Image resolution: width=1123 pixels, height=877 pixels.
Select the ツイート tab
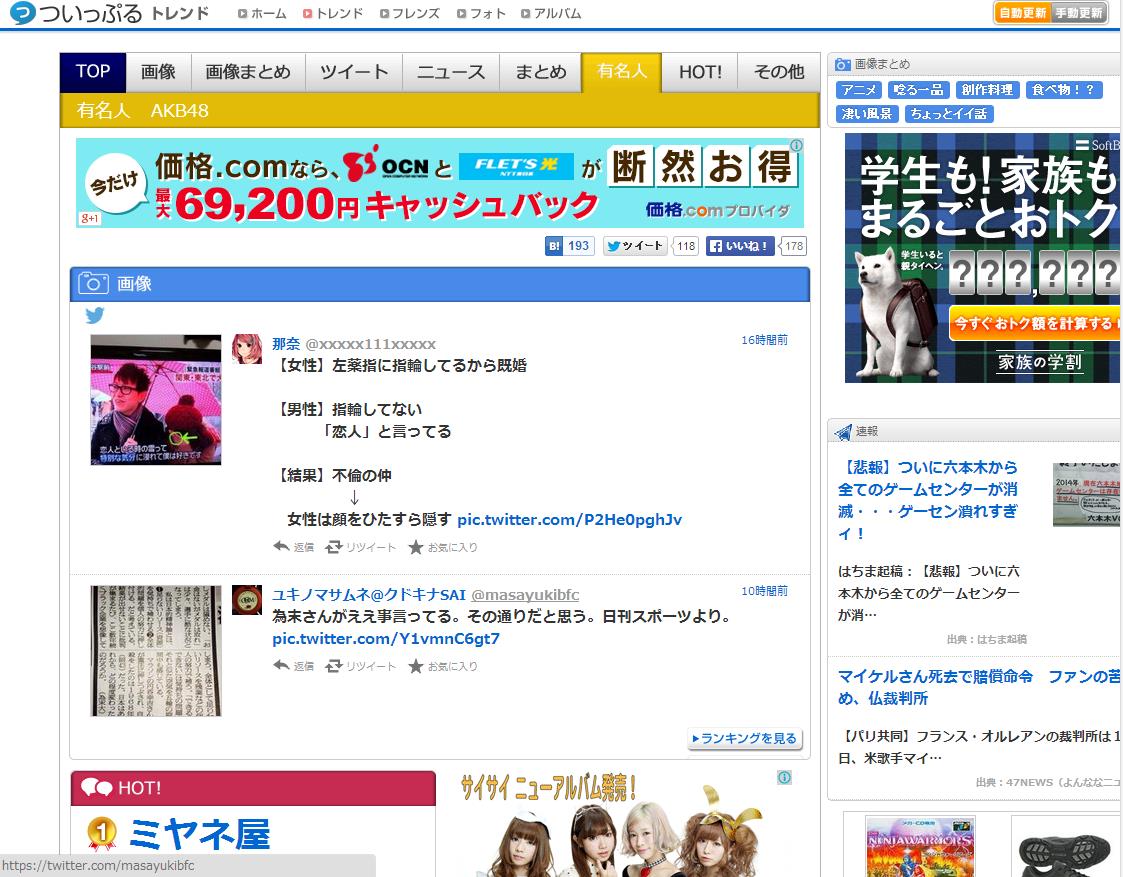[x=354, y=72]
